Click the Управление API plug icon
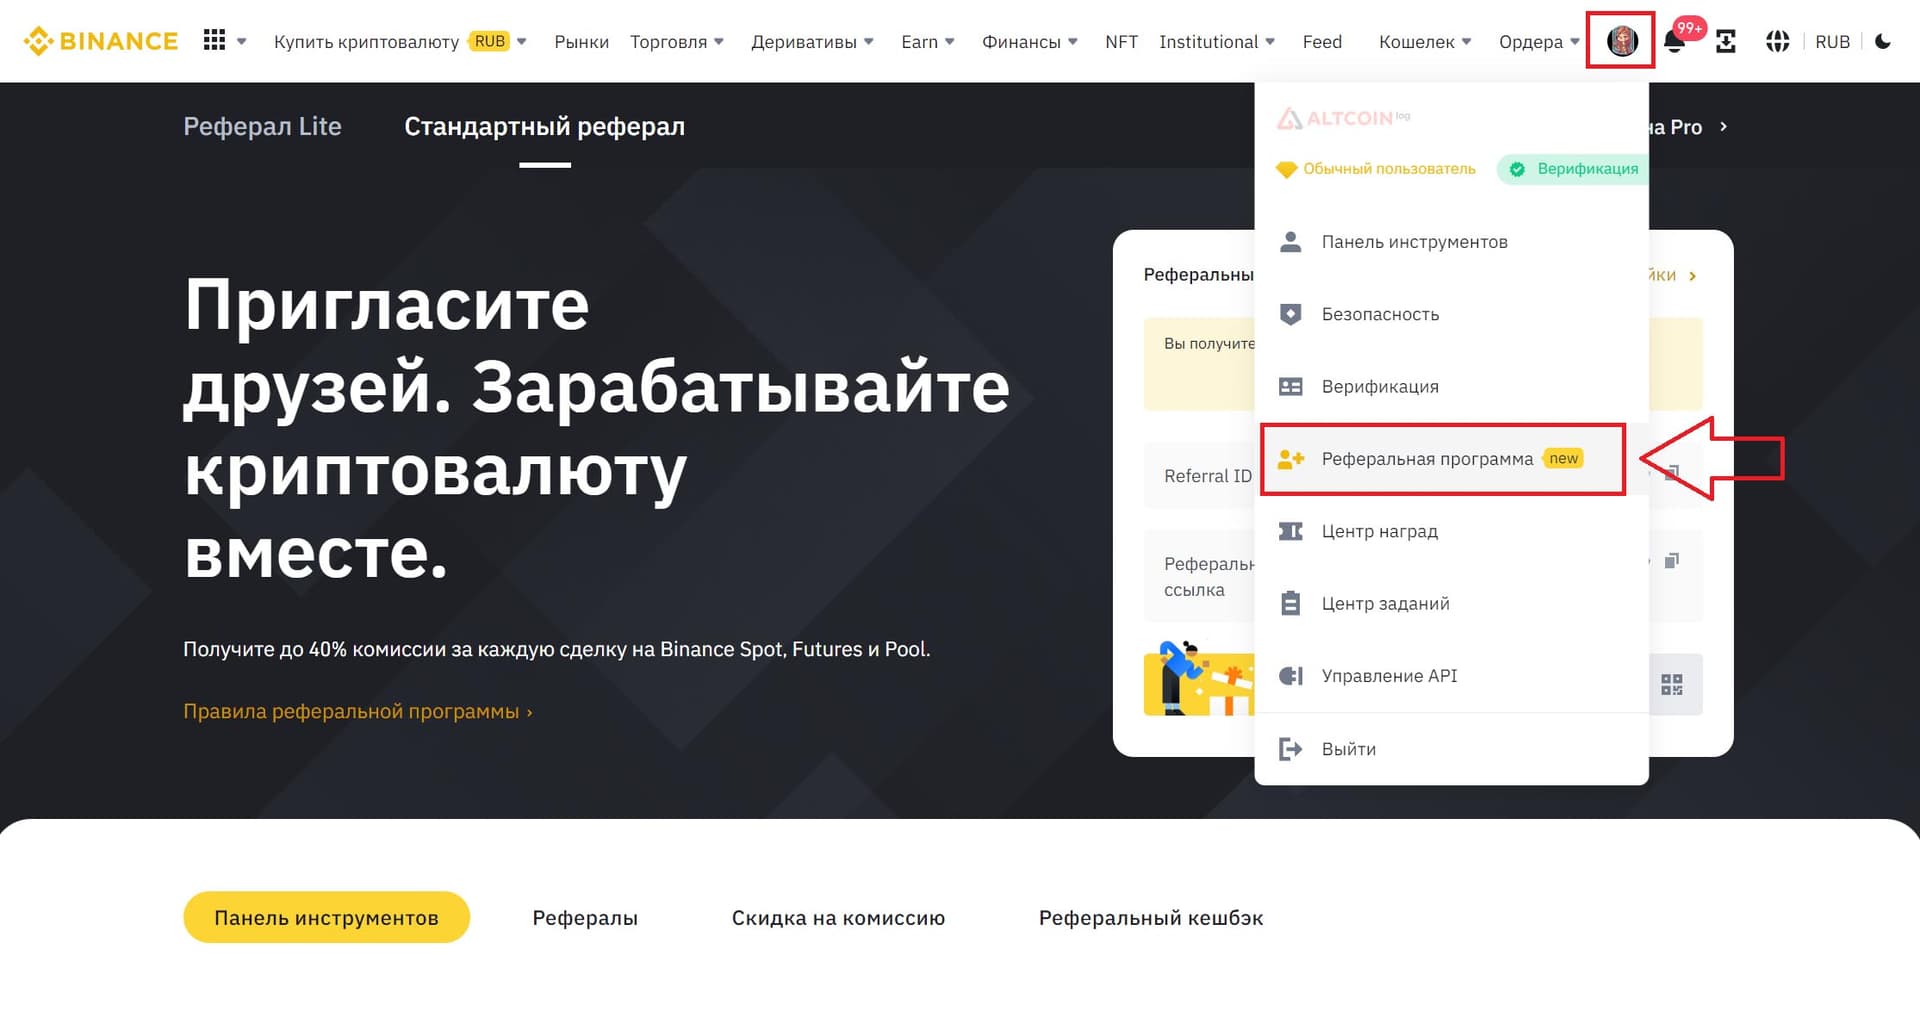1920x1010 pixels. point(1291,676)
